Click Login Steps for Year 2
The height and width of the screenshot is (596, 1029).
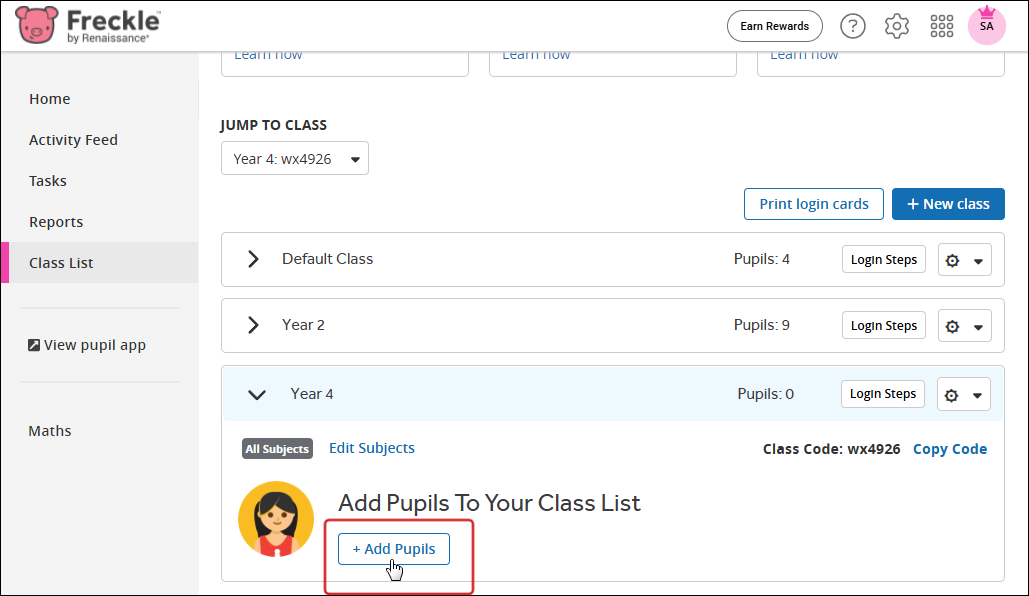coord(884,325)
